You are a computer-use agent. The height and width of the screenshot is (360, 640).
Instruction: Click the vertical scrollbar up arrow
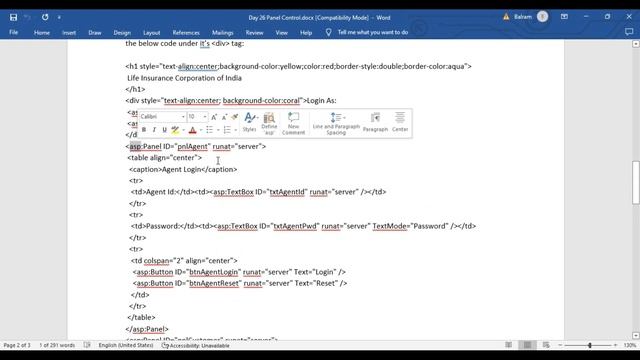[x=636, y=44]
